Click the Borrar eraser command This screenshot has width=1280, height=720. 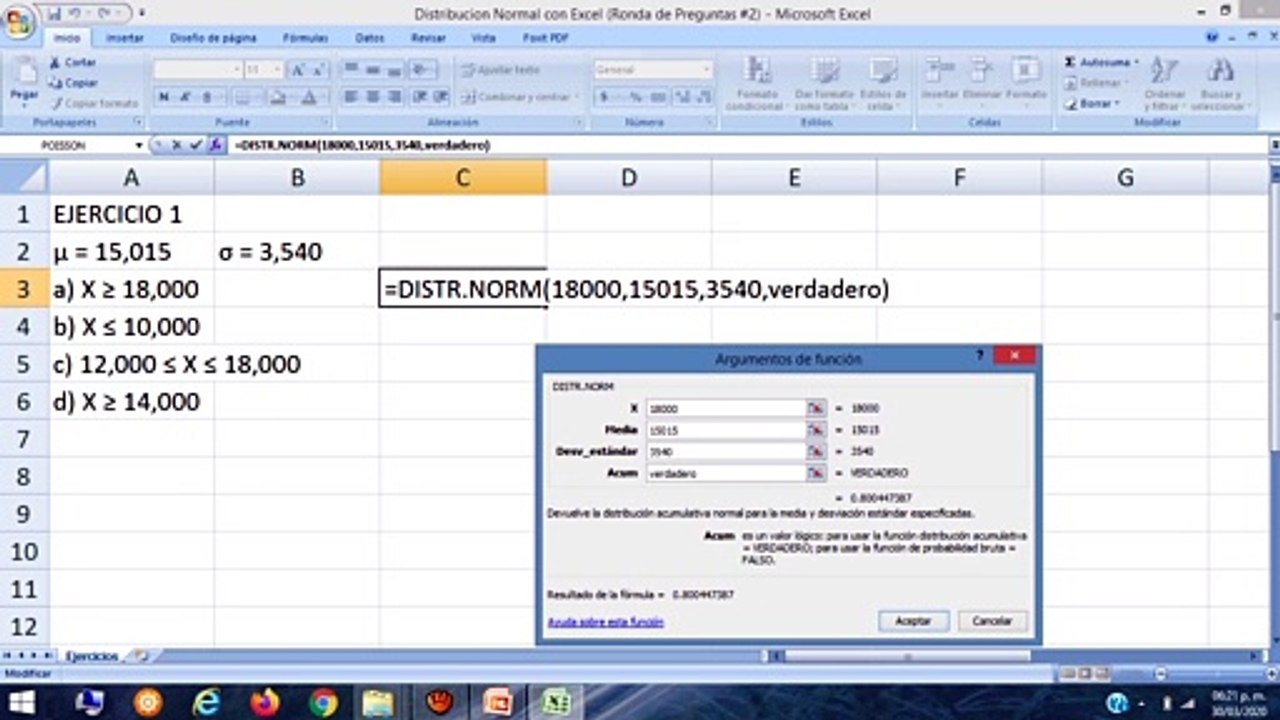[x=1092, y=103]
